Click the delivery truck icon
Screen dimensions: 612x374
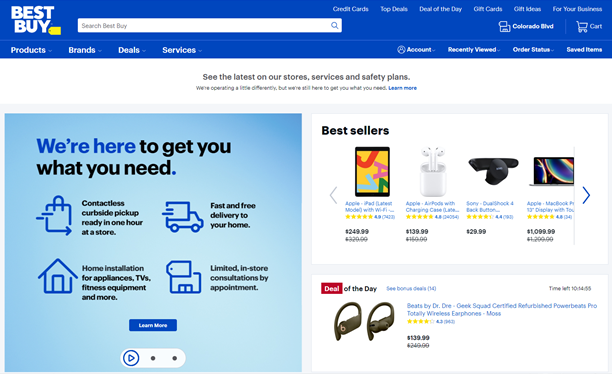[183, 217]
